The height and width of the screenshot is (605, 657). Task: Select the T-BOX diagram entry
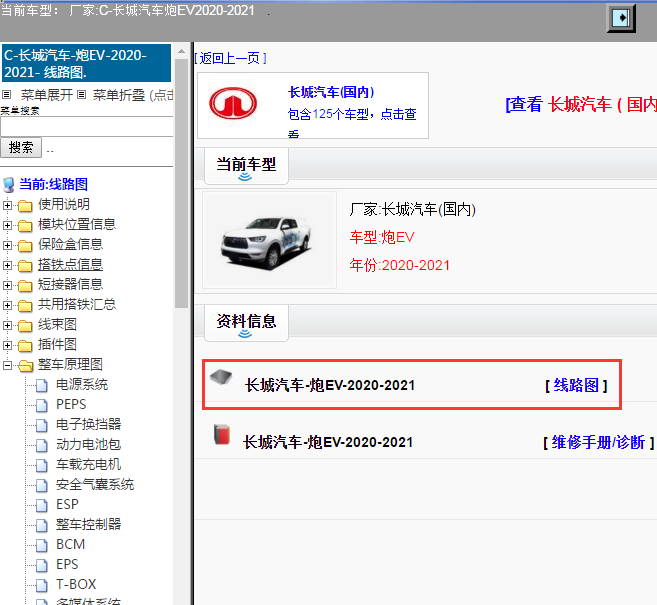coord(76,584)
